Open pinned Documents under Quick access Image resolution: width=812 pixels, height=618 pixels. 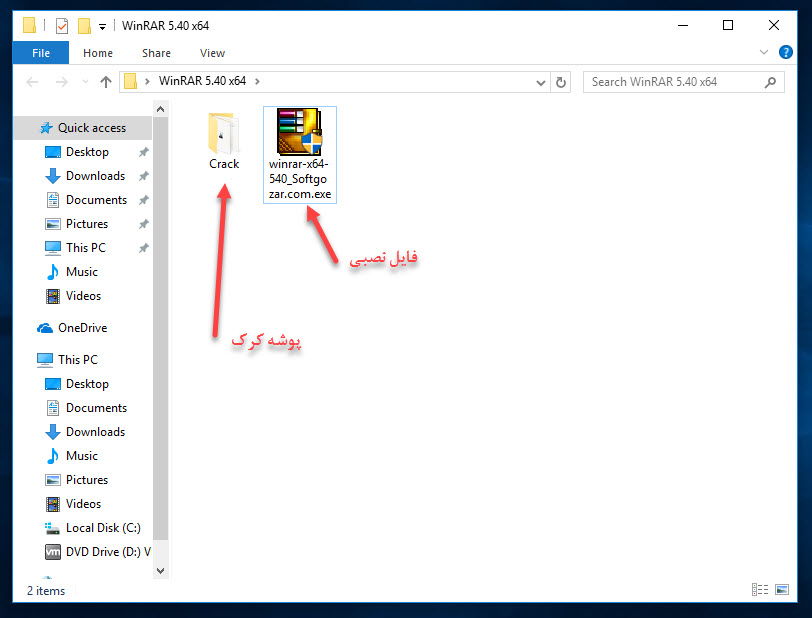pyautogui.click(x=96, y=199)
